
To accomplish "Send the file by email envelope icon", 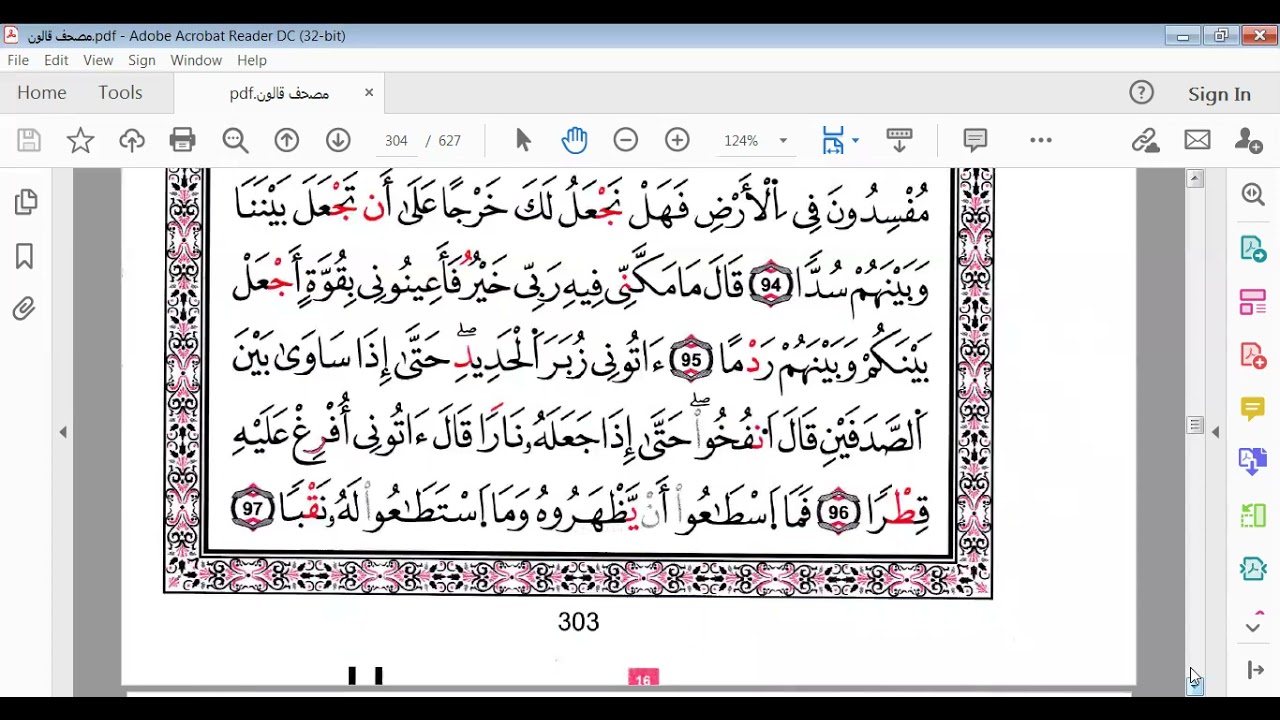I will click(x=1197, y=140).
